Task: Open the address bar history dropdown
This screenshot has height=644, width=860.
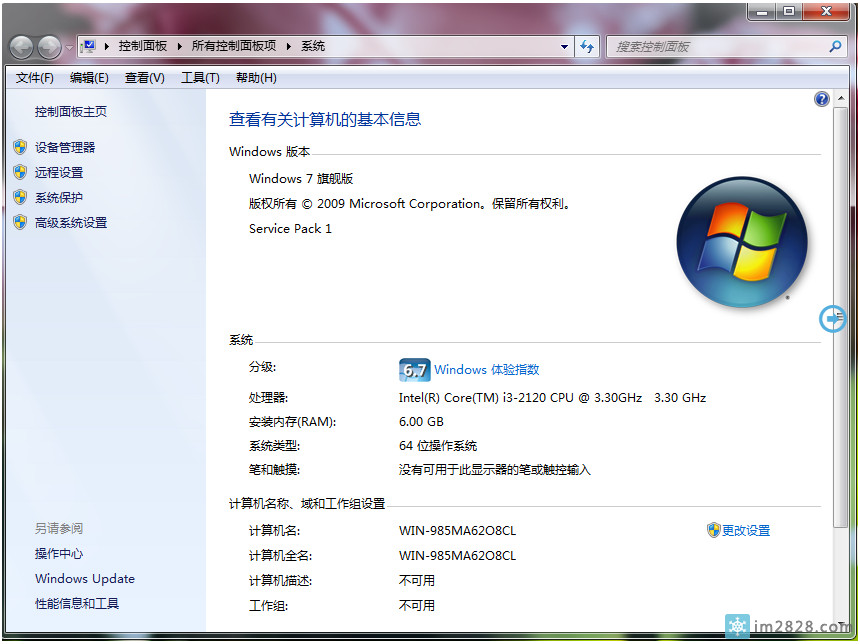Action: [x=564, y=47]
